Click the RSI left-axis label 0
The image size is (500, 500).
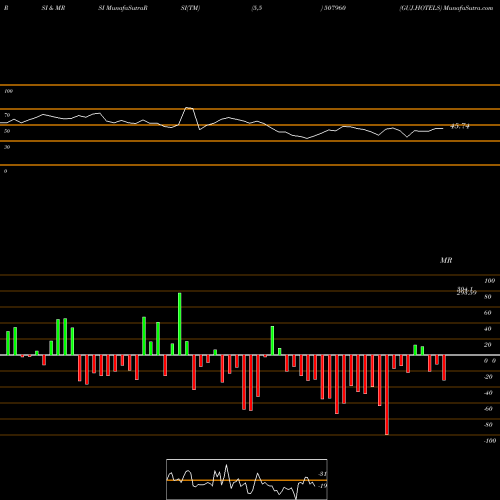5,171
